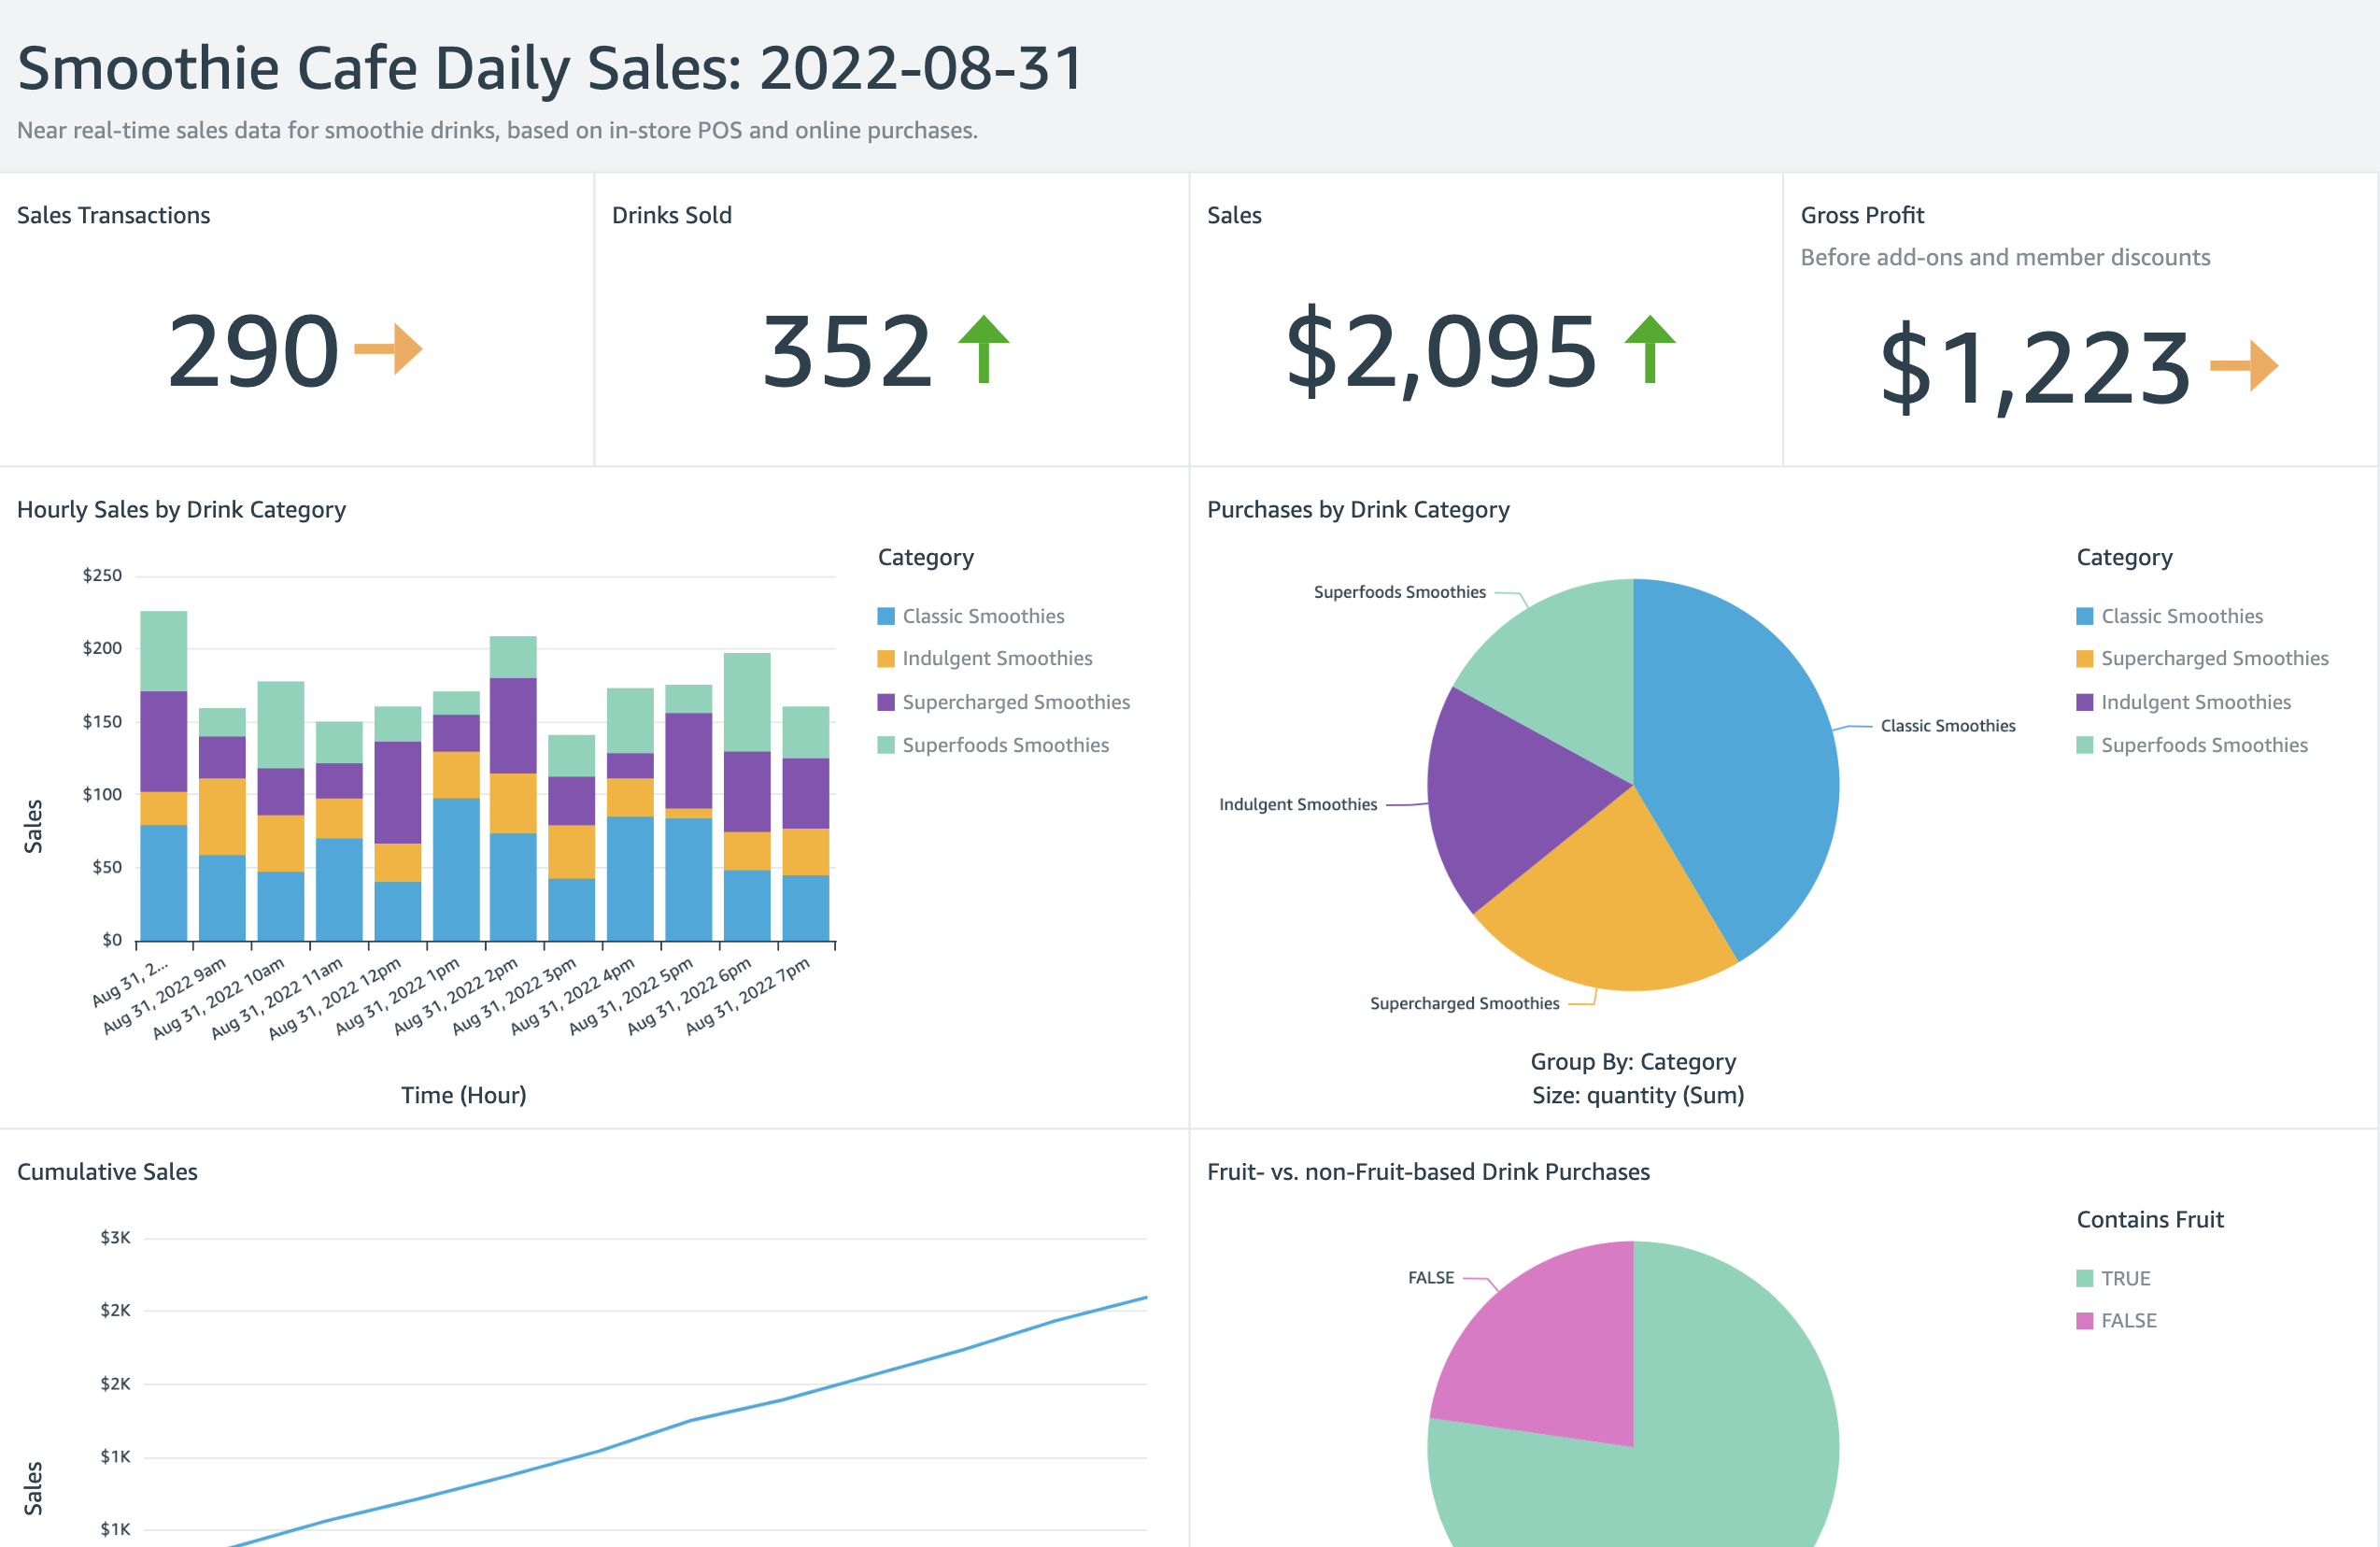2380x1547 pixels.
Task: Click the $250 tick on Hourly Sales axis
Action: tap(102, 576)
